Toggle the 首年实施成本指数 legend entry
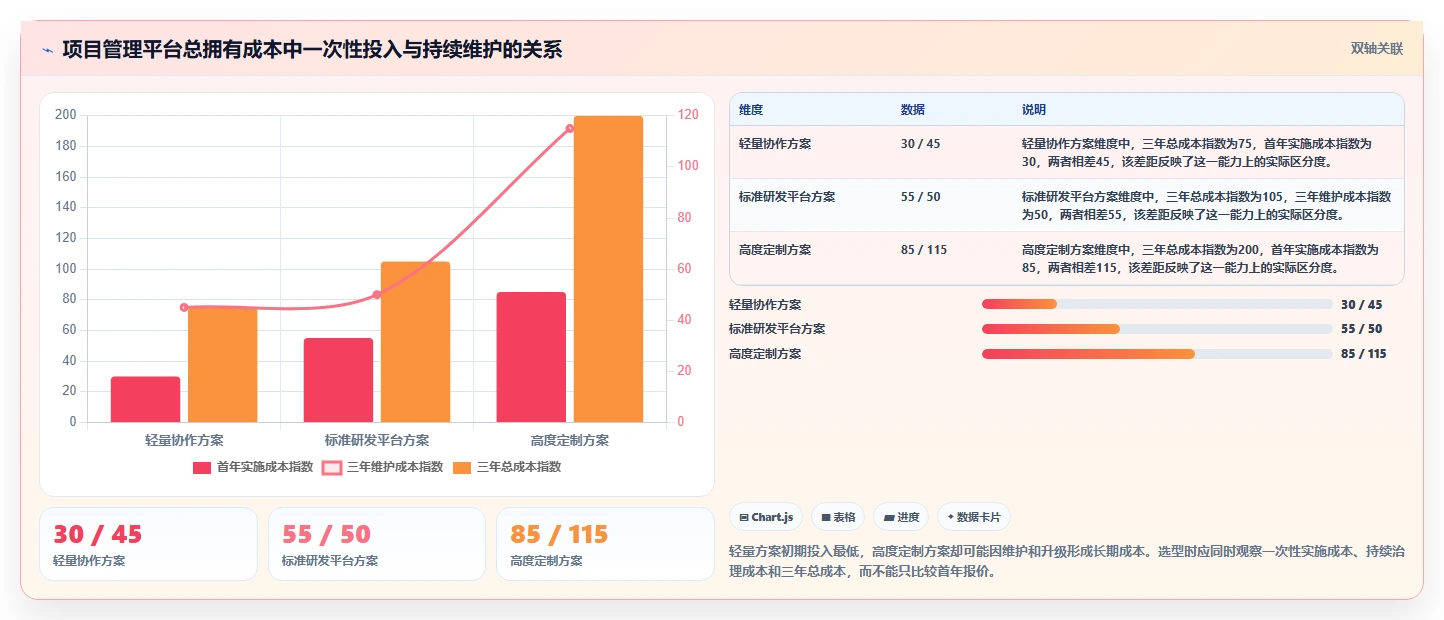This screenshot has width=1444, height=620. tap(253, 467)
